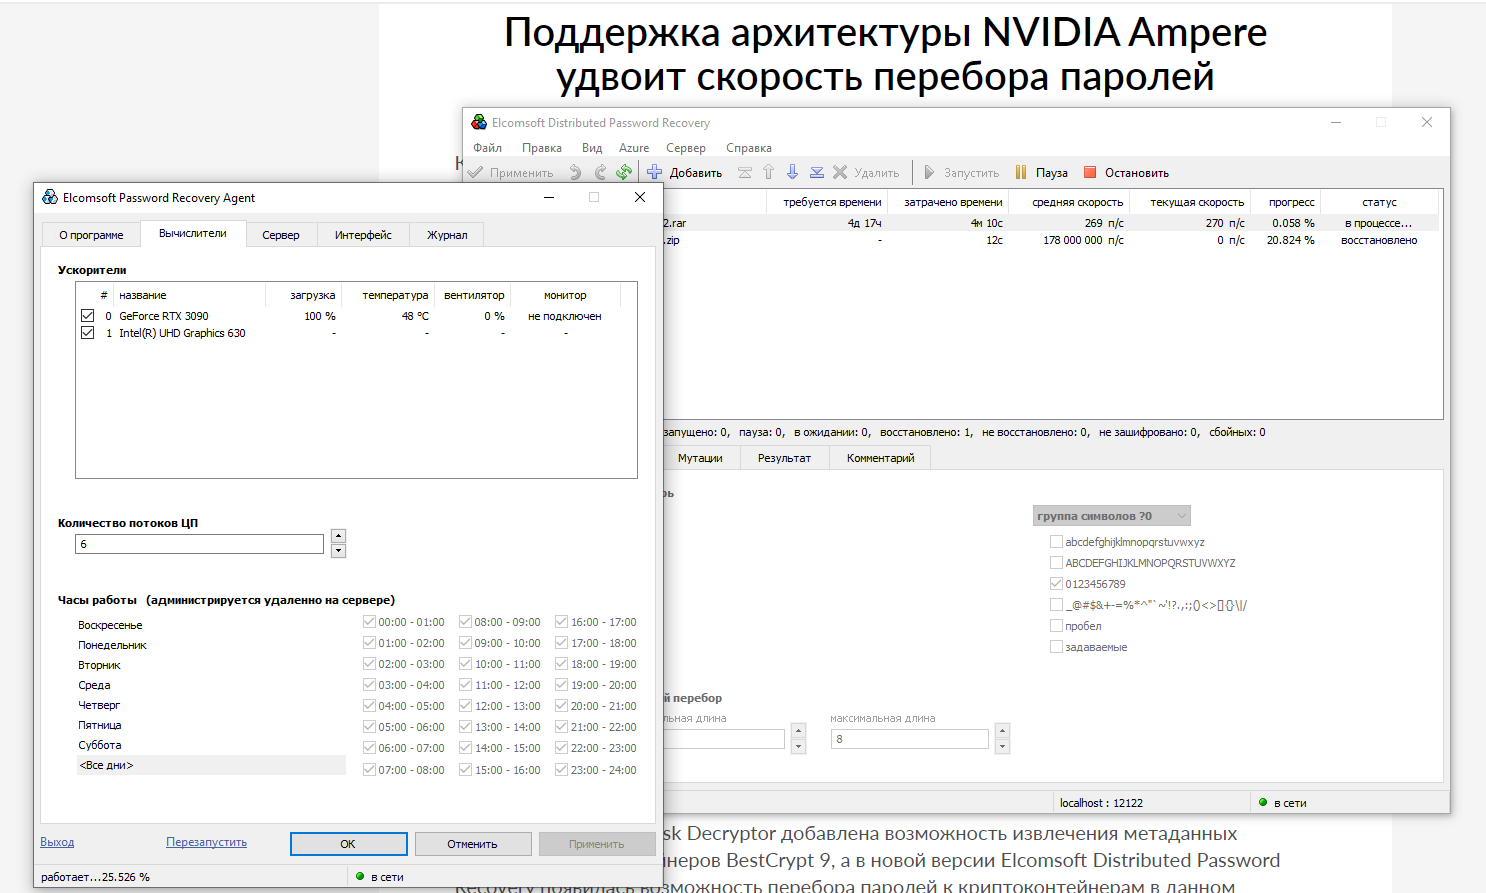Select <Все дни> in the days list
The image size is (1486, 893).
pyautogui.click(x=106, y=765)
